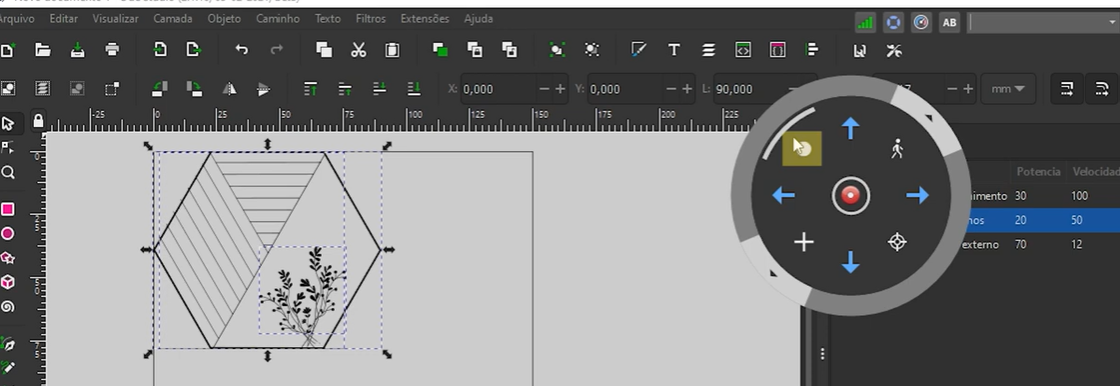Print the document using the printer icon

click(112, 50)
